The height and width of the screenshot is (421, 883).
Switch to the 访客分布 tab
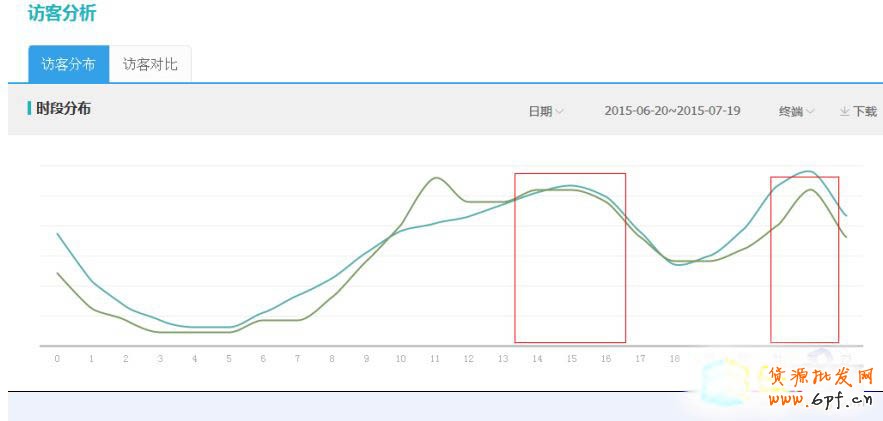[68, 64]
